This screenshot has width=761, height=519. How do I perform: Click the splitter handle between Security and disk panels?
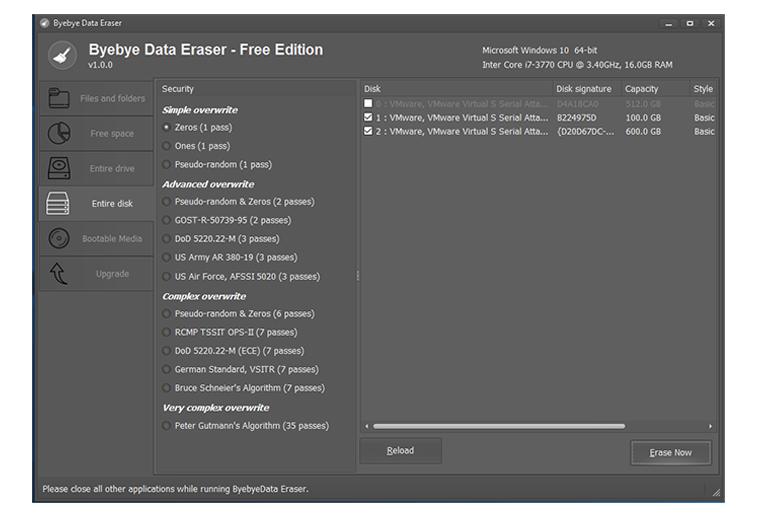click(x=358, y=276)
